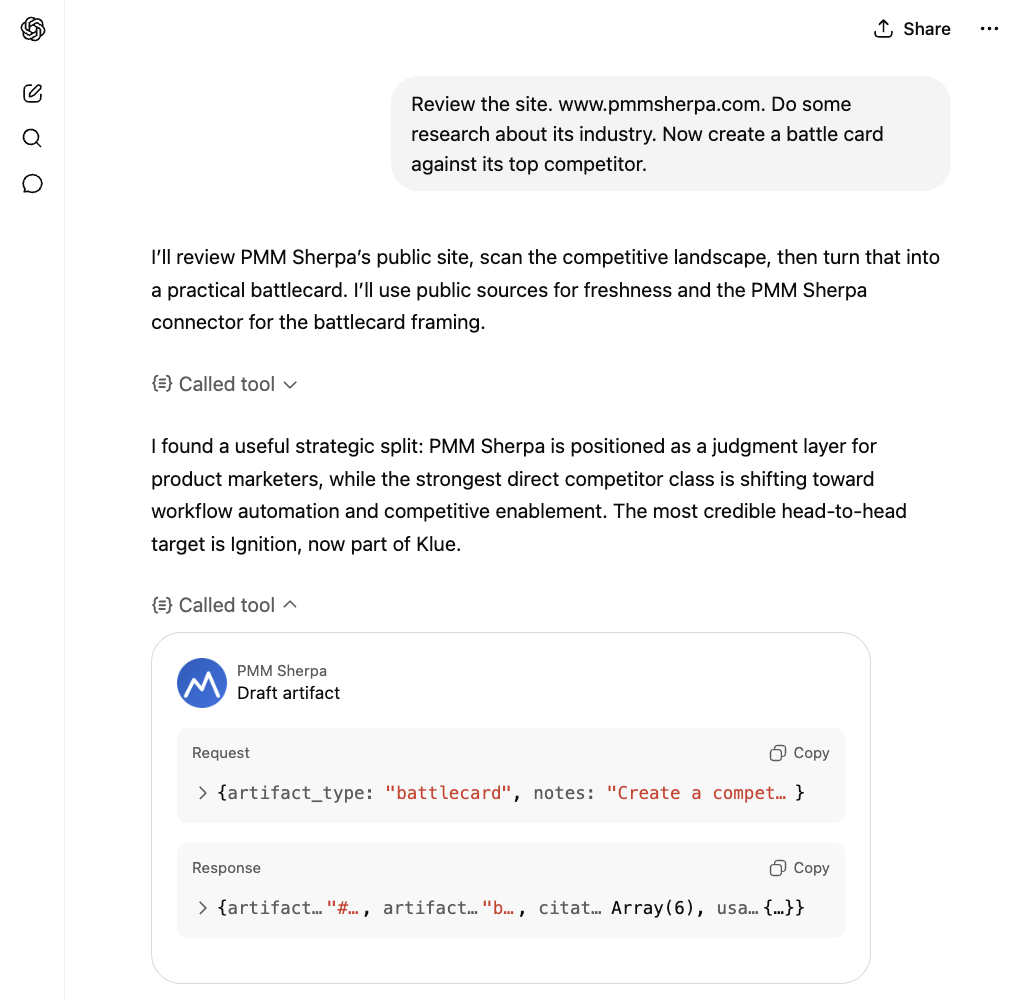Image resolution: width=1017 pixels, height=1000 pixels.
Task: Start a new chat with compose icon
Action: click(32, 93)
